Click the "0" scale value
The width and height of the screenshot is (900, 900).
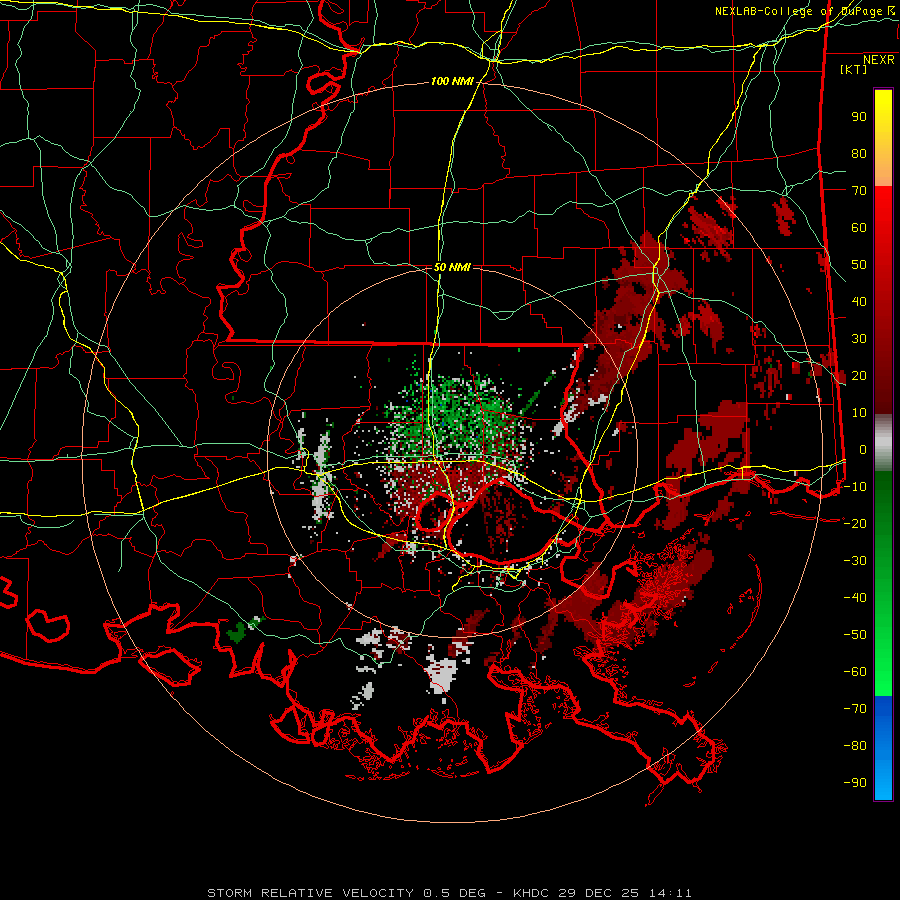pos(863,449)
